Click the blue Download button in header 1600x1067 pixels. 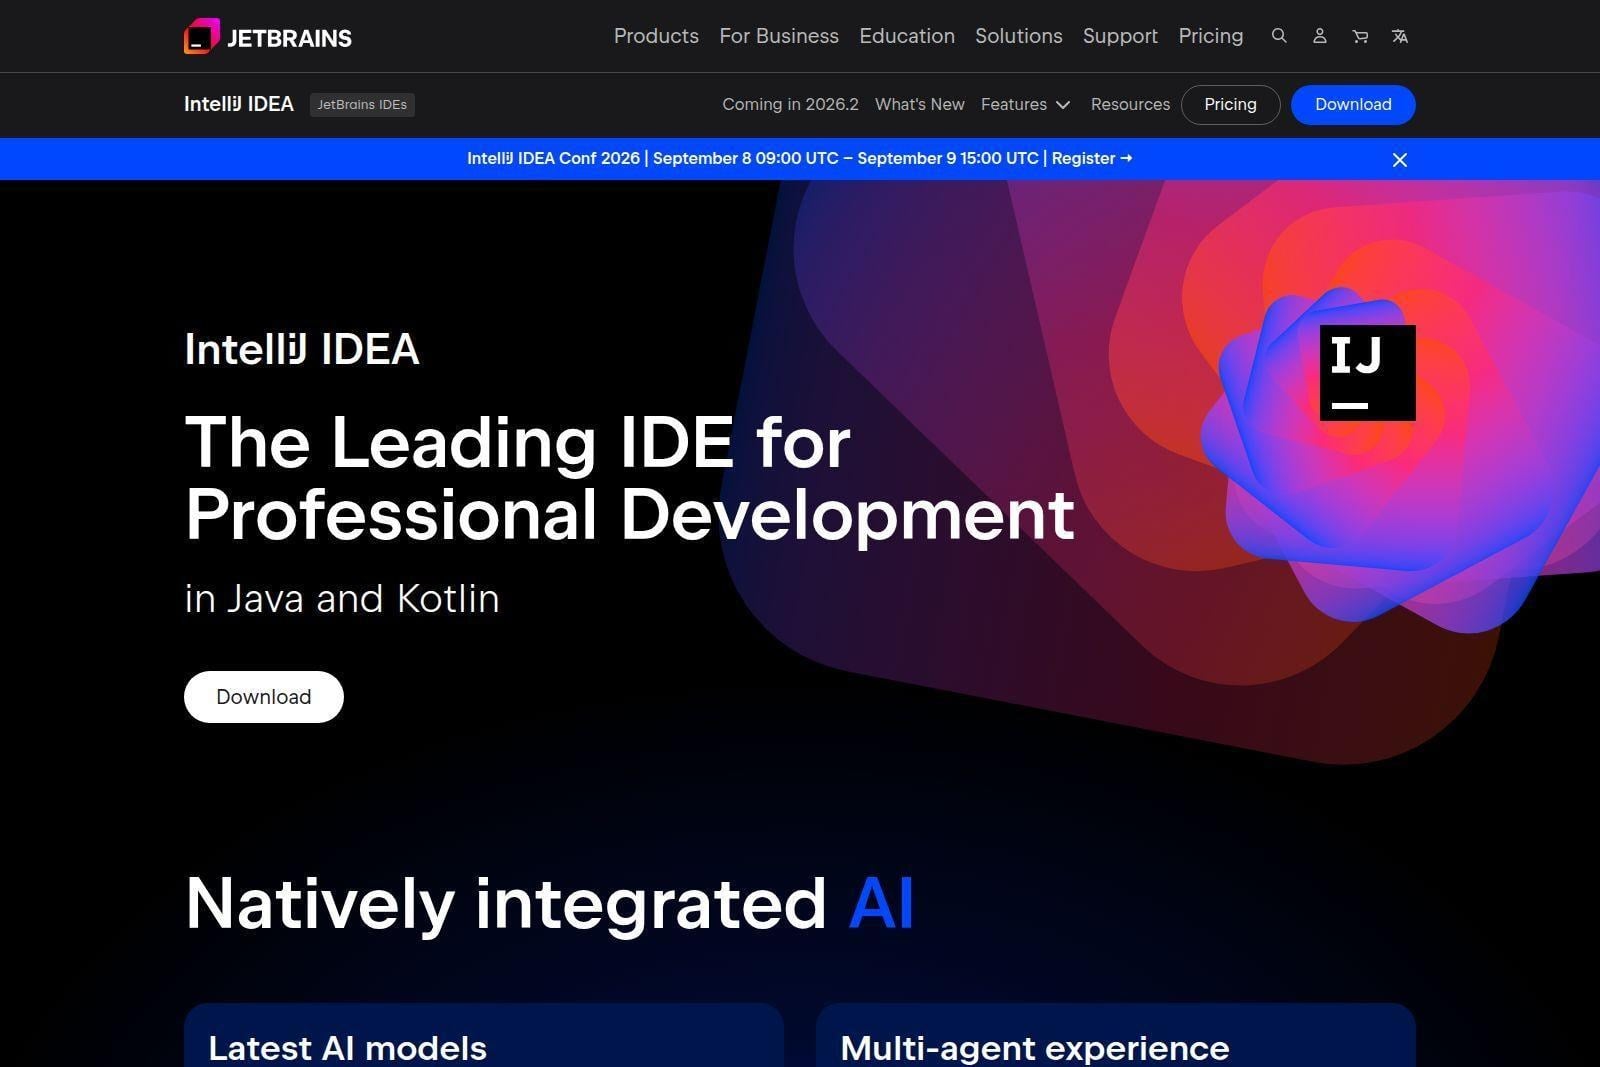pos(1353,105)
